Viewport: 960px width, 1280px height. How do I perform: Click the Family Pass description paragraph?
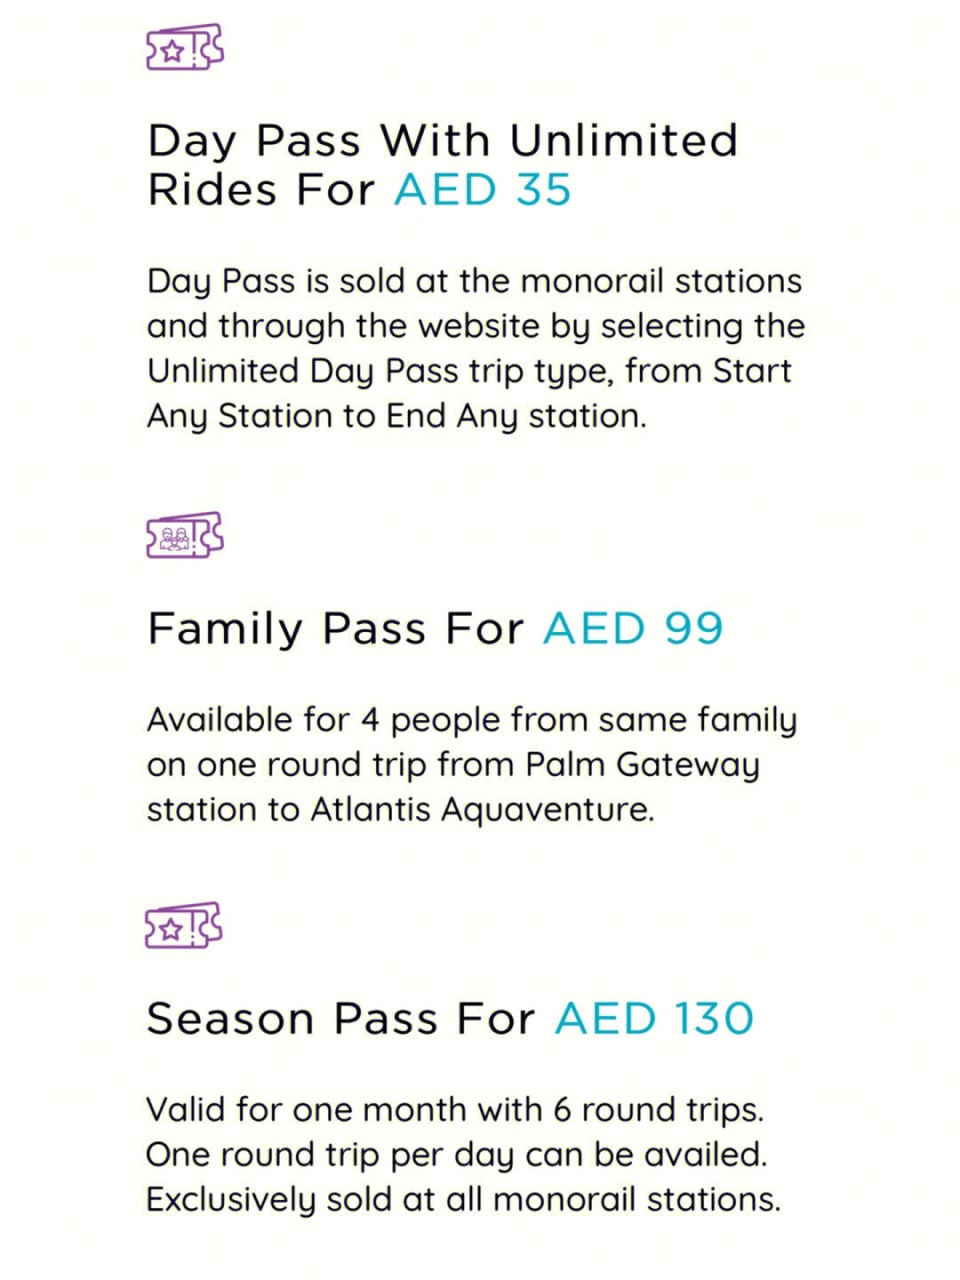coord(472,764)
